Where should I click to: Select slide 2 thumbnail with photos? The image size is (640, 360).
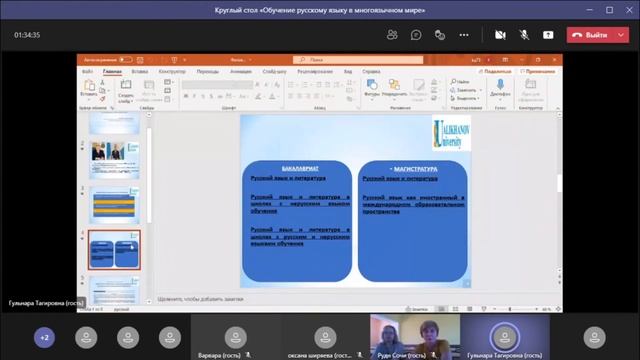pyautogui.click(x=114, y=160)
